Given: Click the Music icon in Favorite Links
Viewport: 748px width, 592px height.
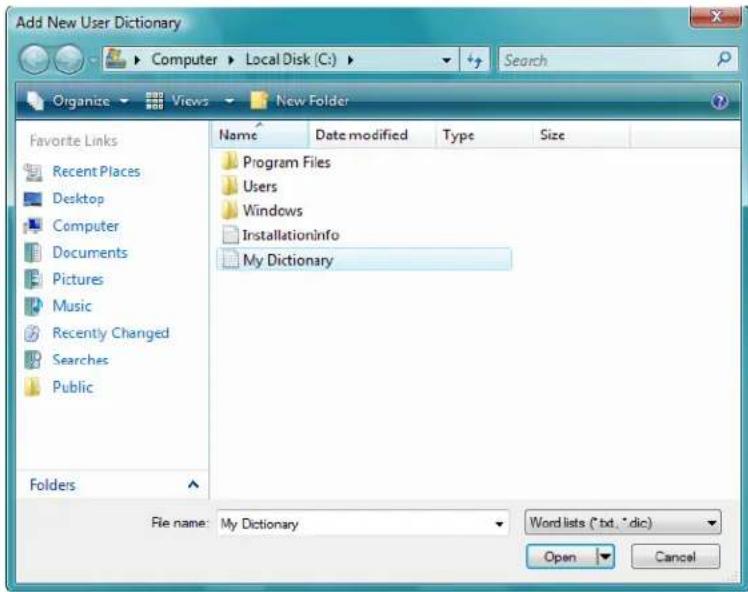Looking at the screenshot, I should click(x=33, y=306).
